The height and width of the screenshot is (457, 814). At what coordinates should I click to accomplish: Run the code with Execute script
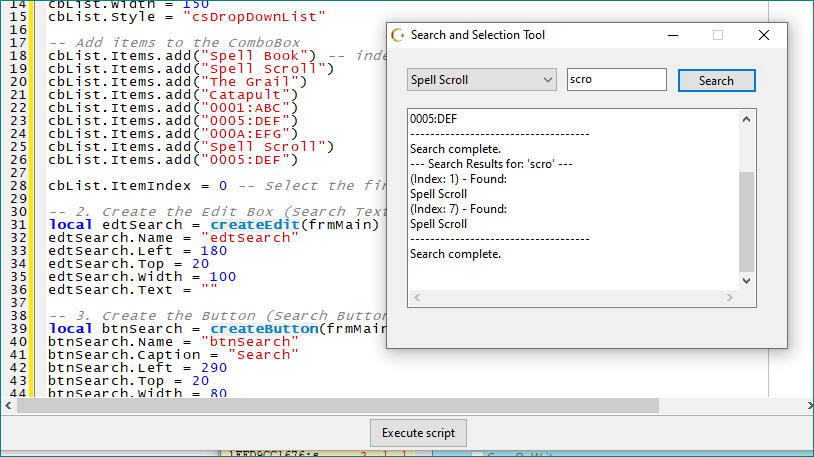[x=418, y=433]
